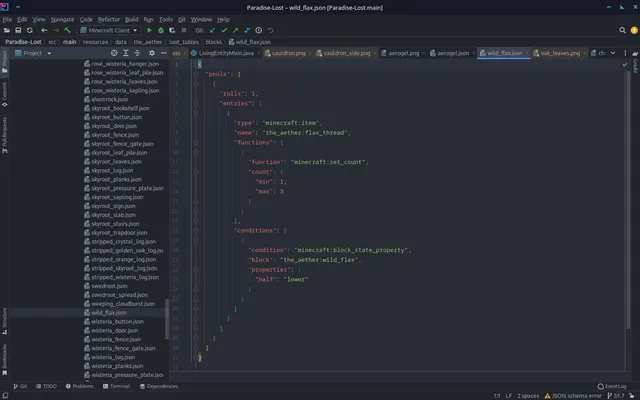Switch to the oak_leaves.png tab
Viewport: 640px width, 400px height.
click(x=560, y=53)
